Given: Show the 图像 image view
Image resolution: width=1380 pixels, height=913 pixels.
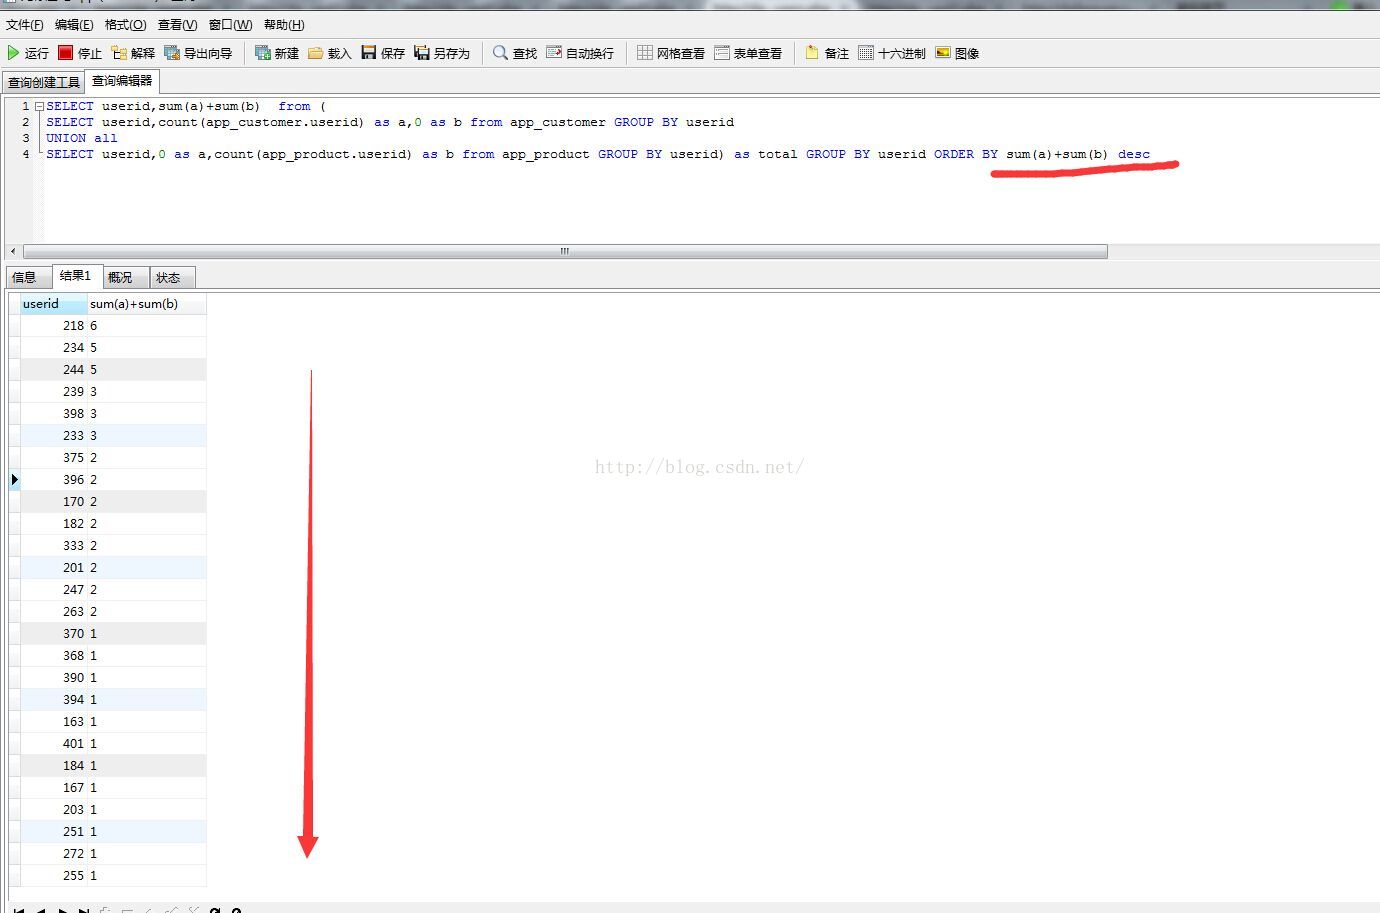Looking at the screenshot, I should click(x=957, y=53).
